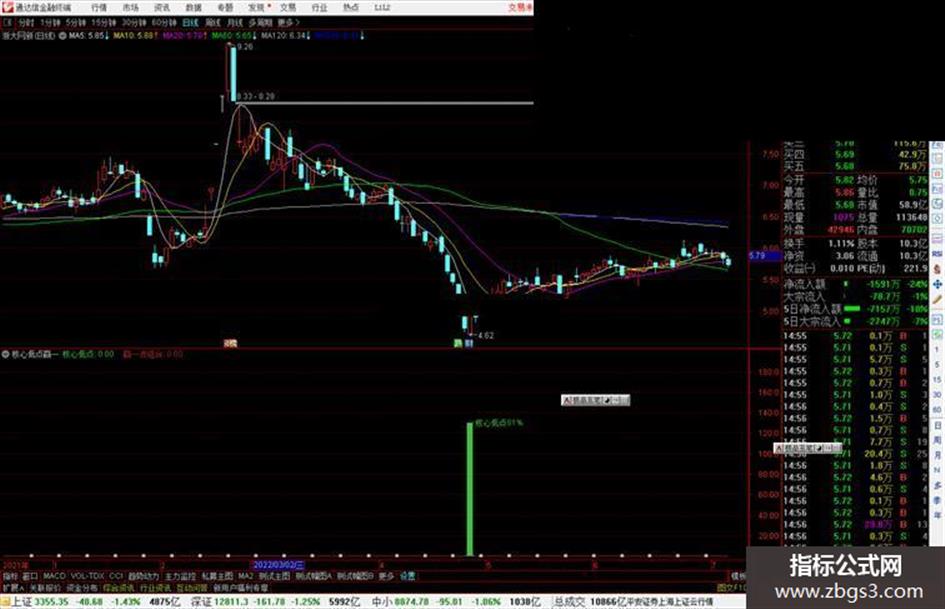945x609 pixels.
Task: Click the 指标 button at bottom left
Action: pyautogui.click(x=10, y=576)
